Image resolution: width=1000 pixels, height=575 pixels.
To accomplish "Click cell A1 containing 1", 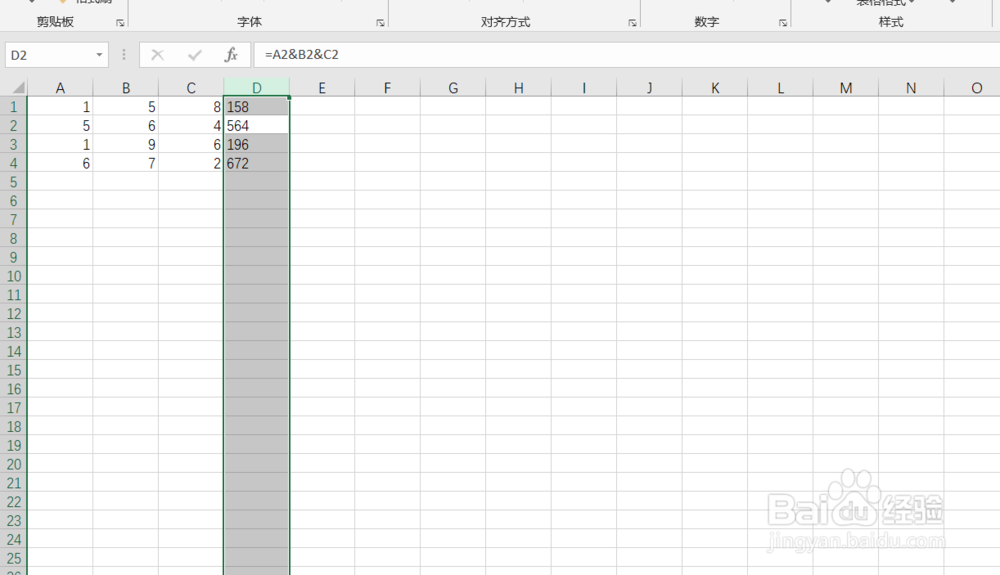I will 60,106.
